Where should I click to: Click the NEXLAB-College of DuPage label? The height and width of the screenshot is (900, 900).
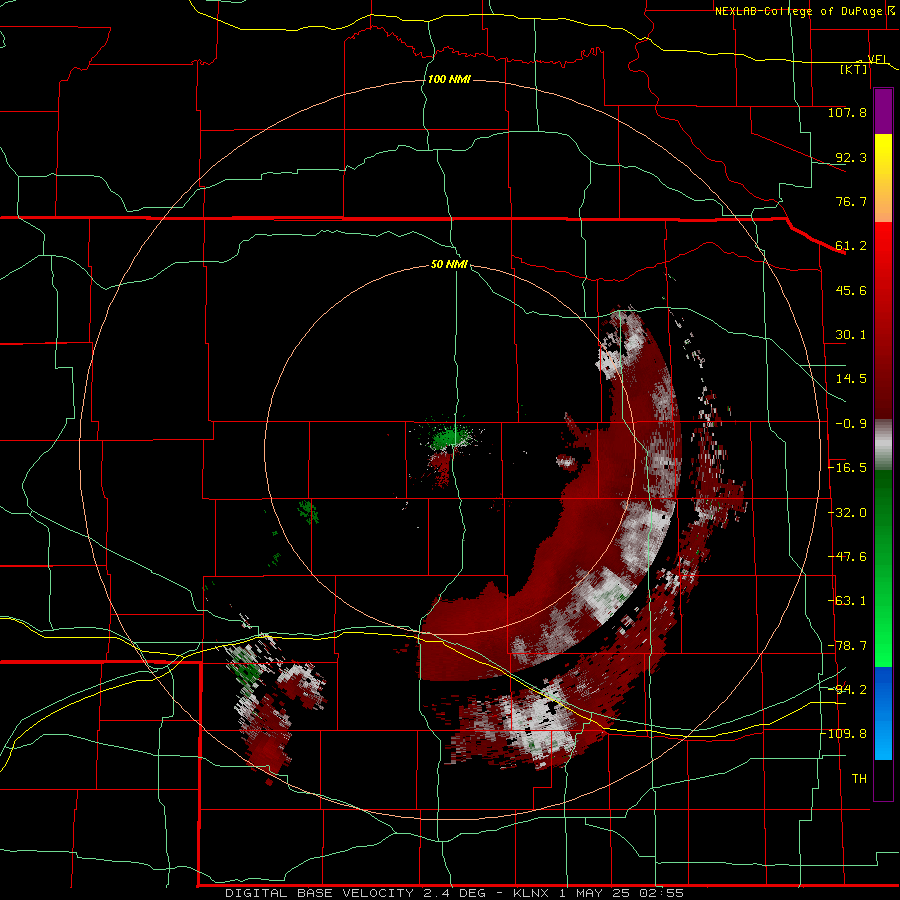tap(801, 11)
